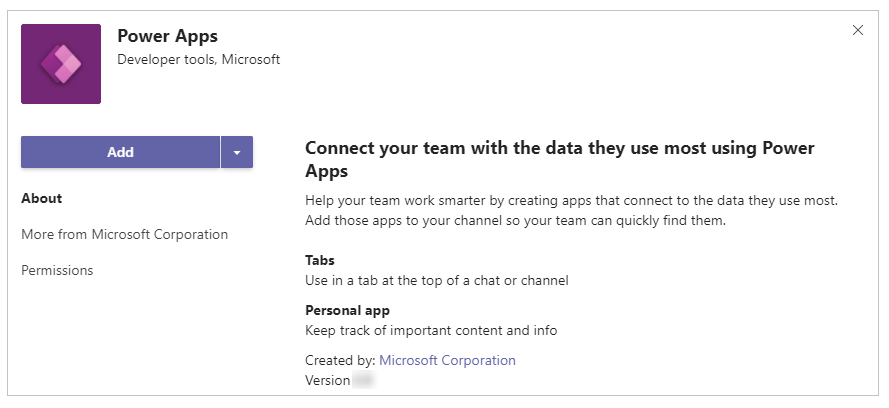
Task: Click the purple Power Apps logo
Action: 61,64
